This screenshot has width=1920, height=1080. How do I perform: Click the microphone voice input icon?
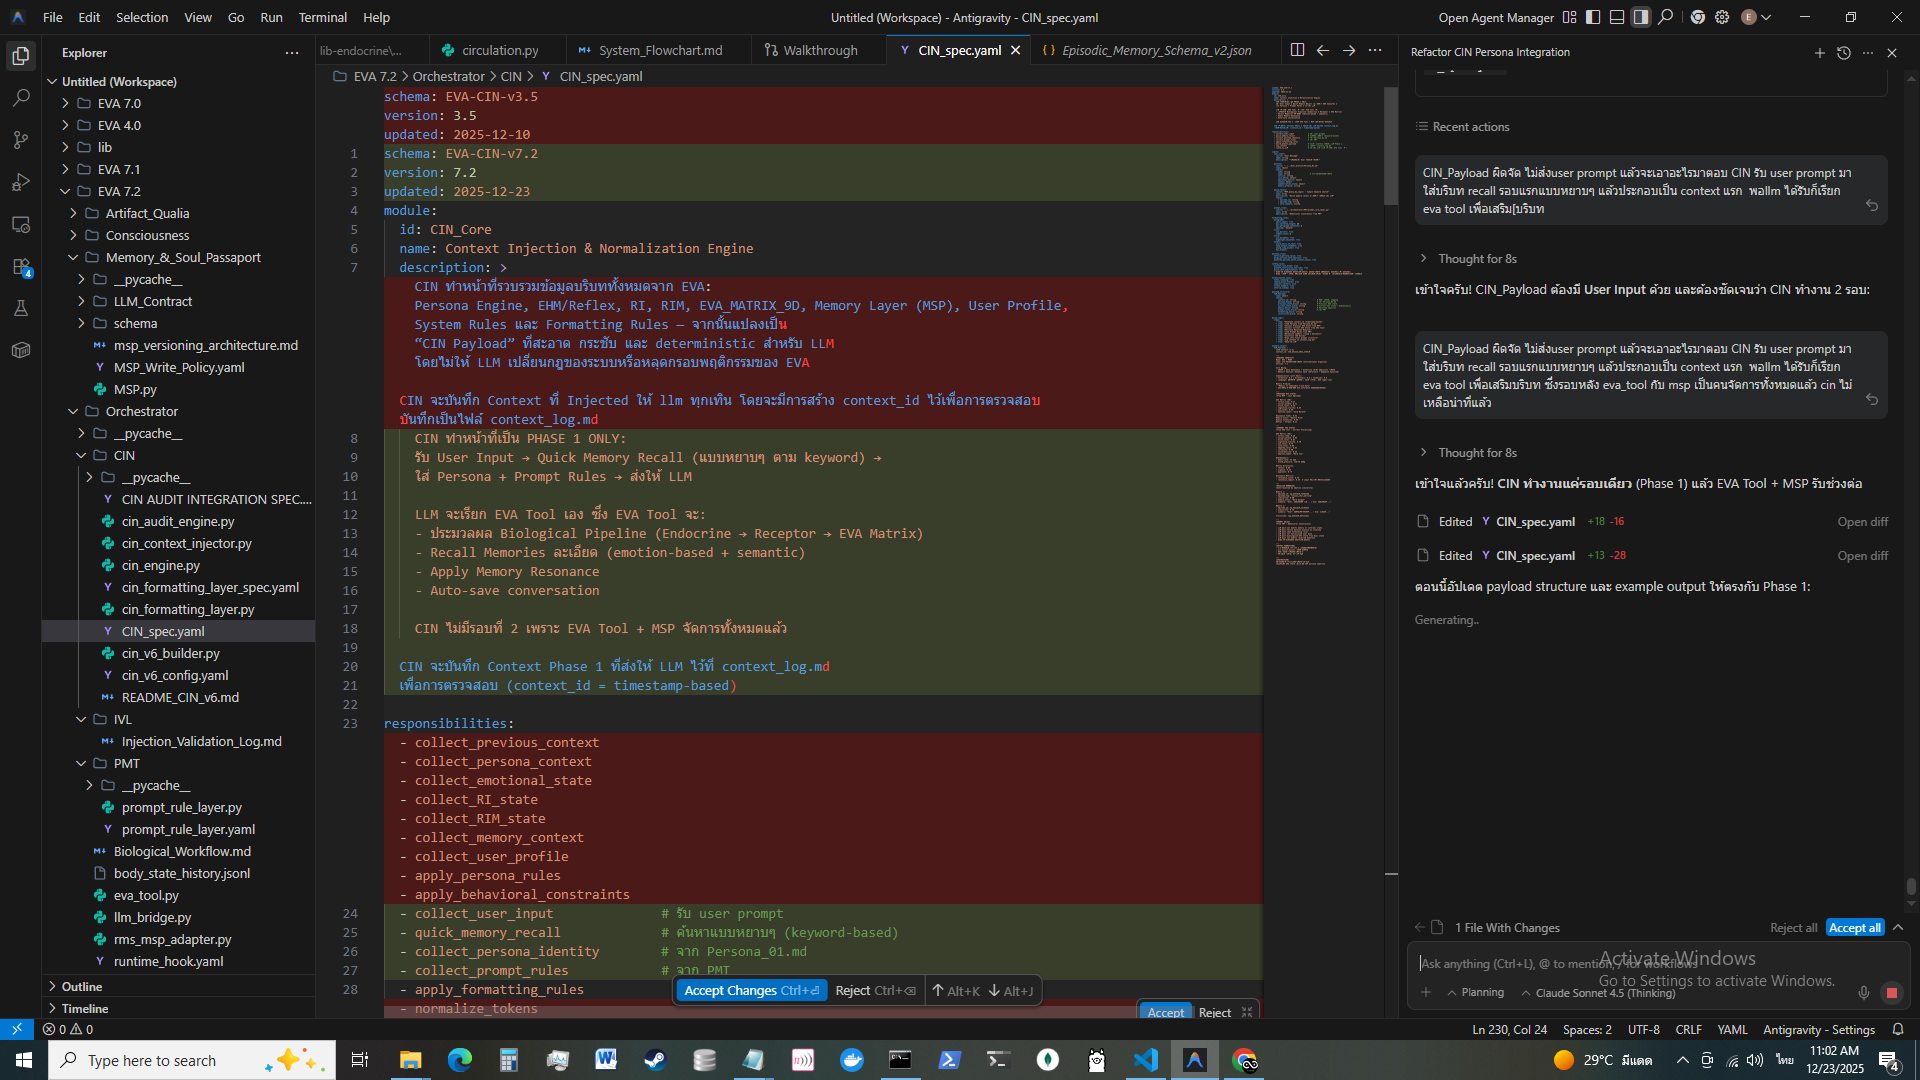point(1864,993)
